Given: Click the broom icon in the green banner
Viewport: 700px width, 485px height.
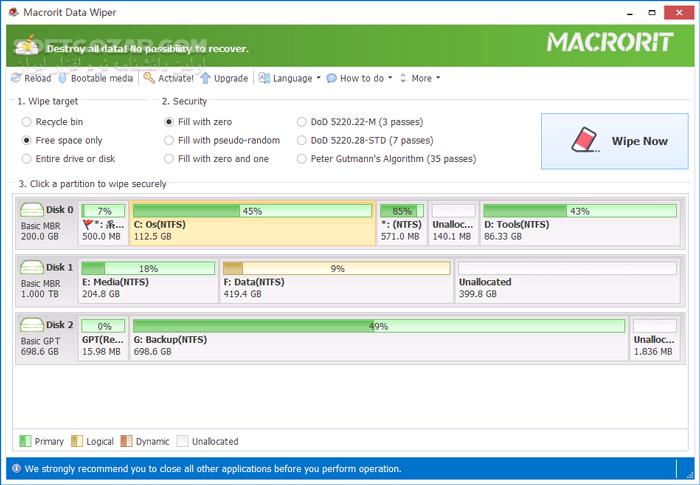Looking at the screenshot, I should [26, 45].
